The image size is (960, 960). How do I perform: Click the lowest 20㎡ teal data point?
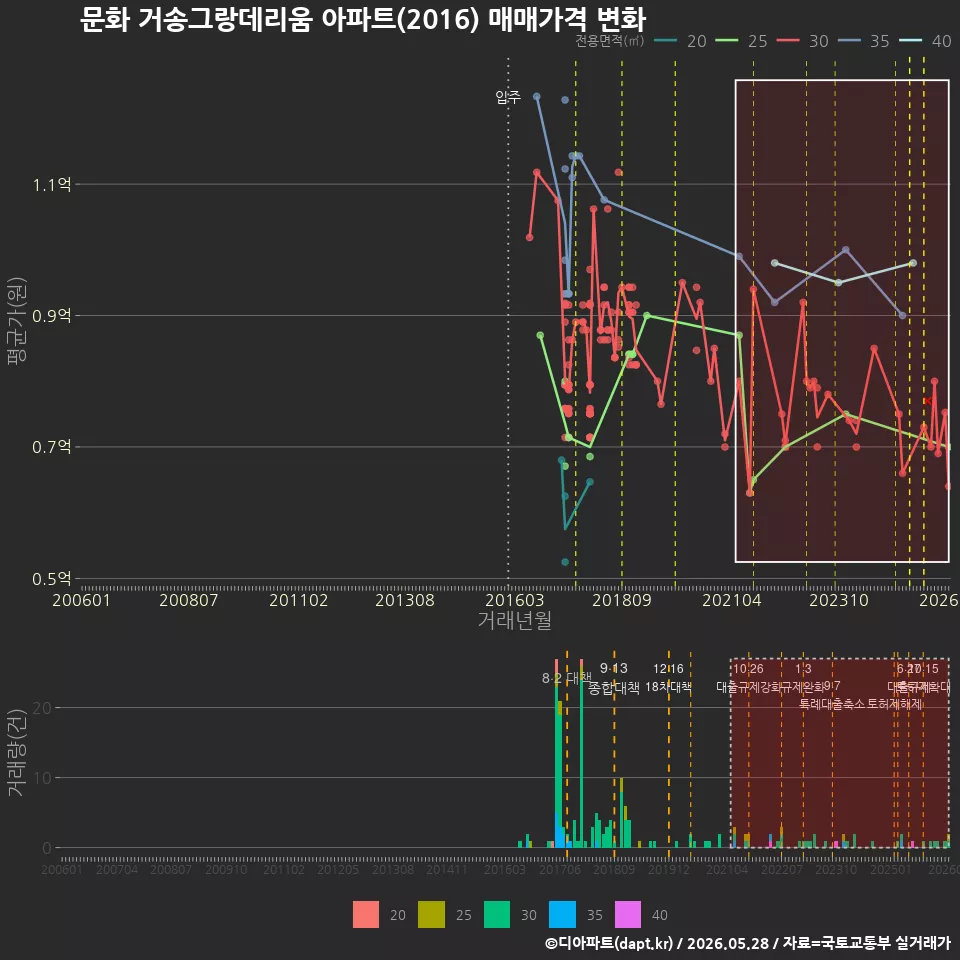[565, 562]
